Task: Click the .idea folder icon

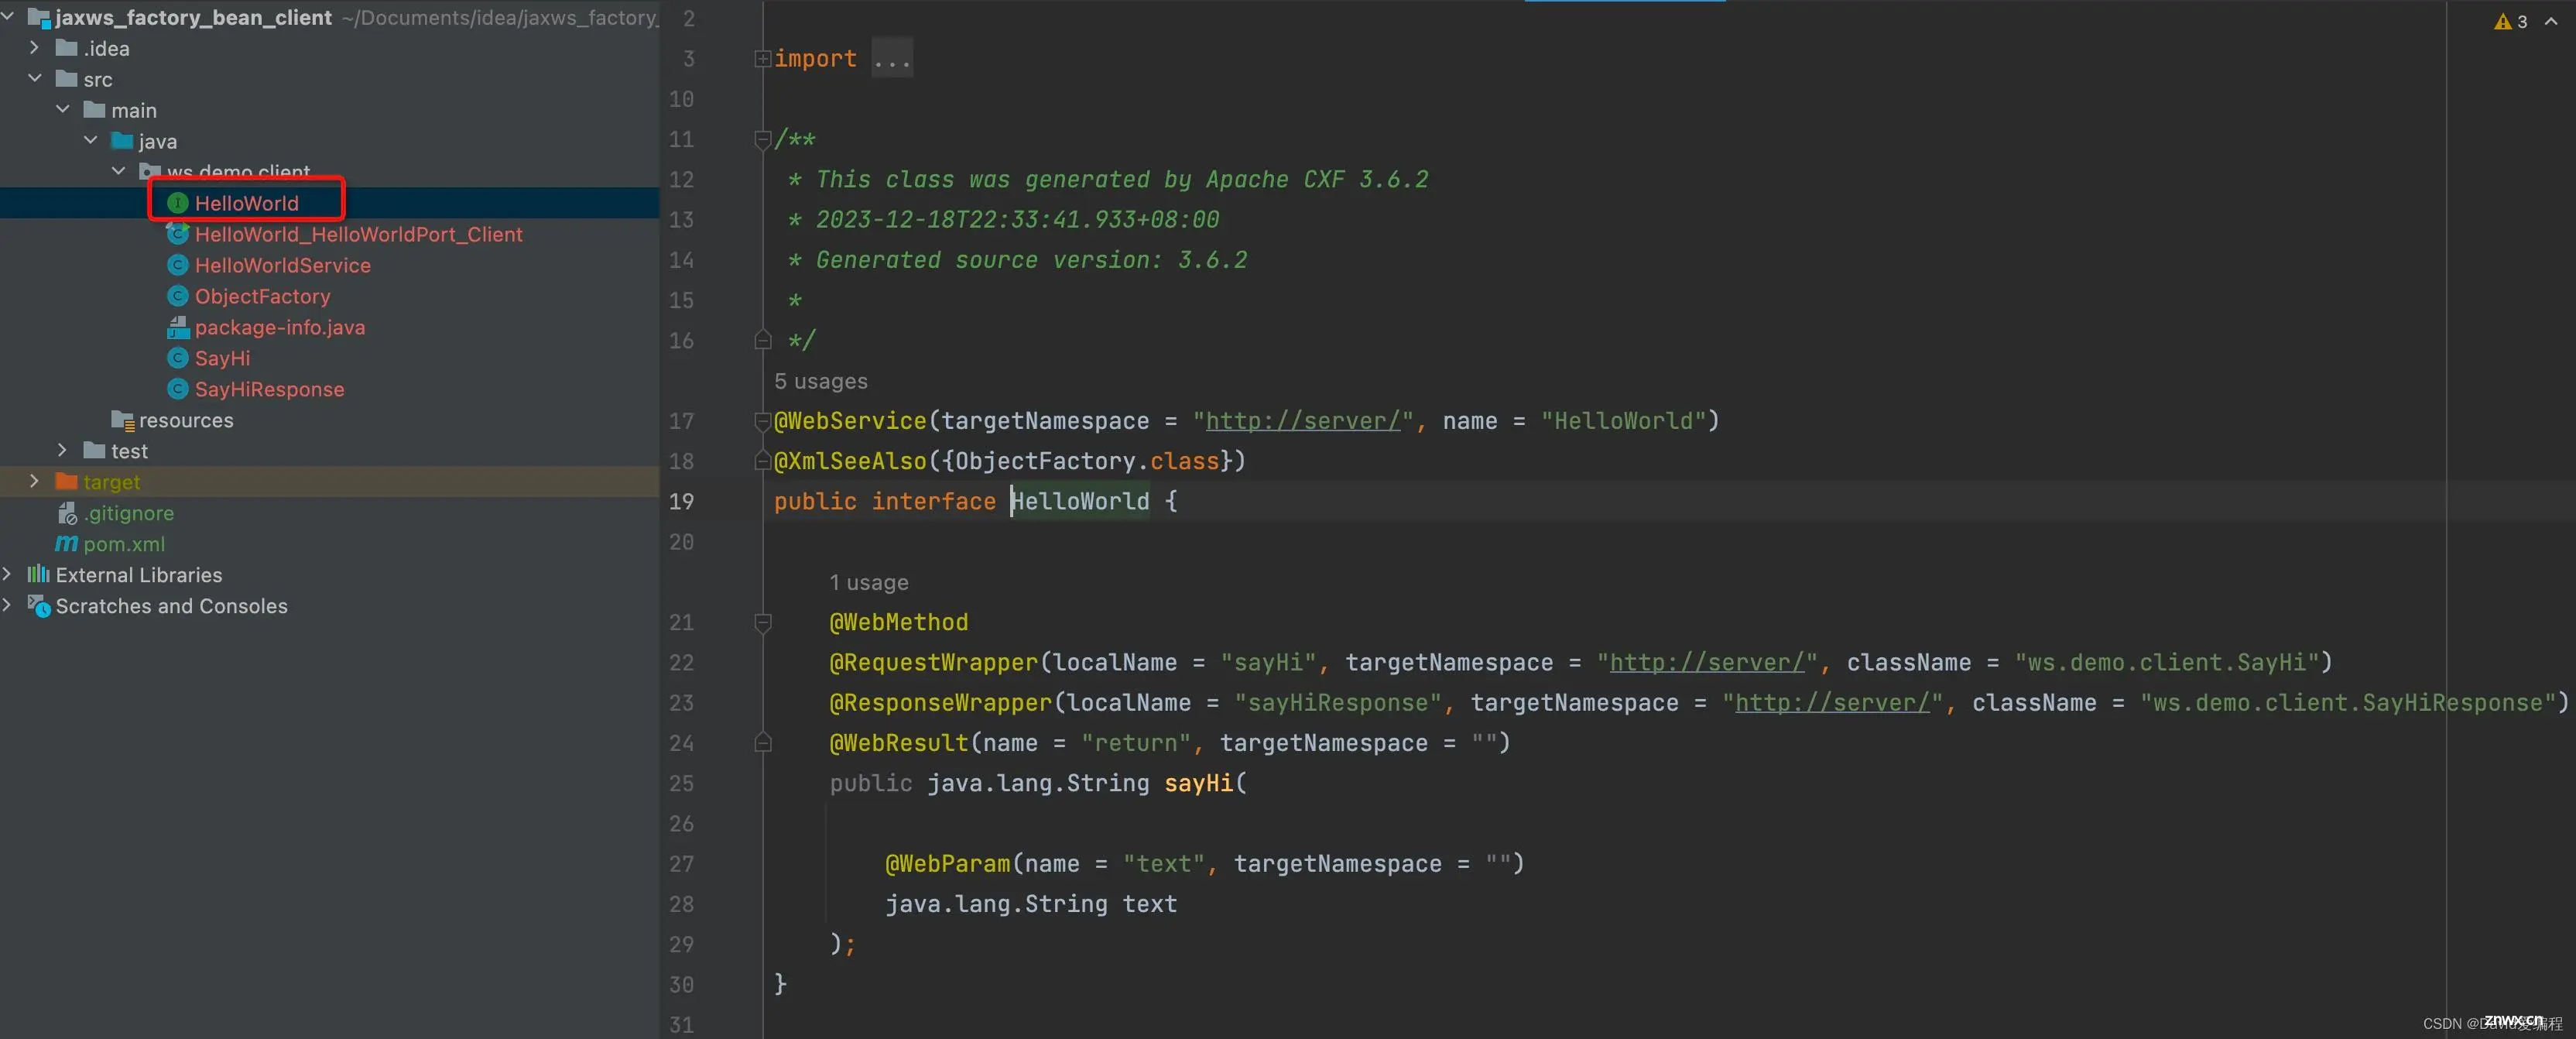Action: pos(66,48)
